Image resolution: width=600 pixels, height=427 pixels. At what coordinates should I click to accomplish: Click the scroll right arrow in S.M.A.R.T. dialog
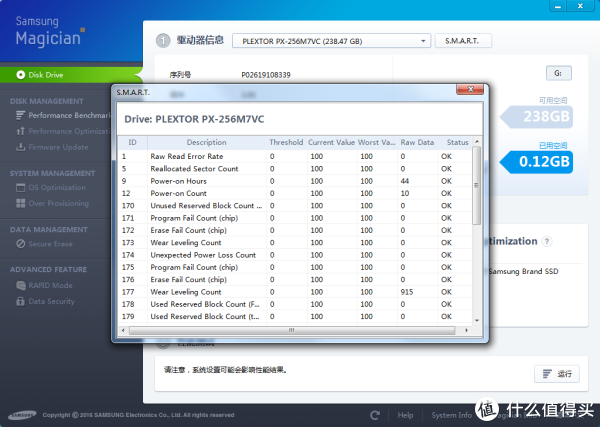pos(466,330)
